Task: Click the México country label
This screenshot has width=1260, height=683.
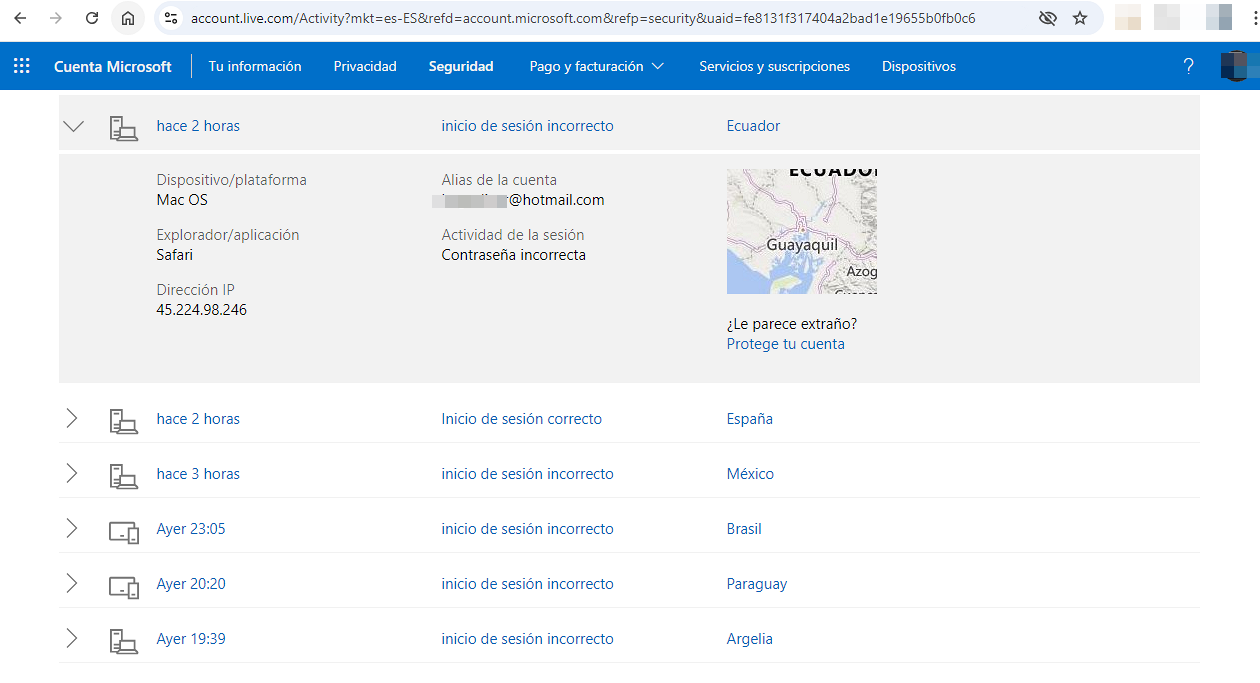Action: tap(750, 474)
